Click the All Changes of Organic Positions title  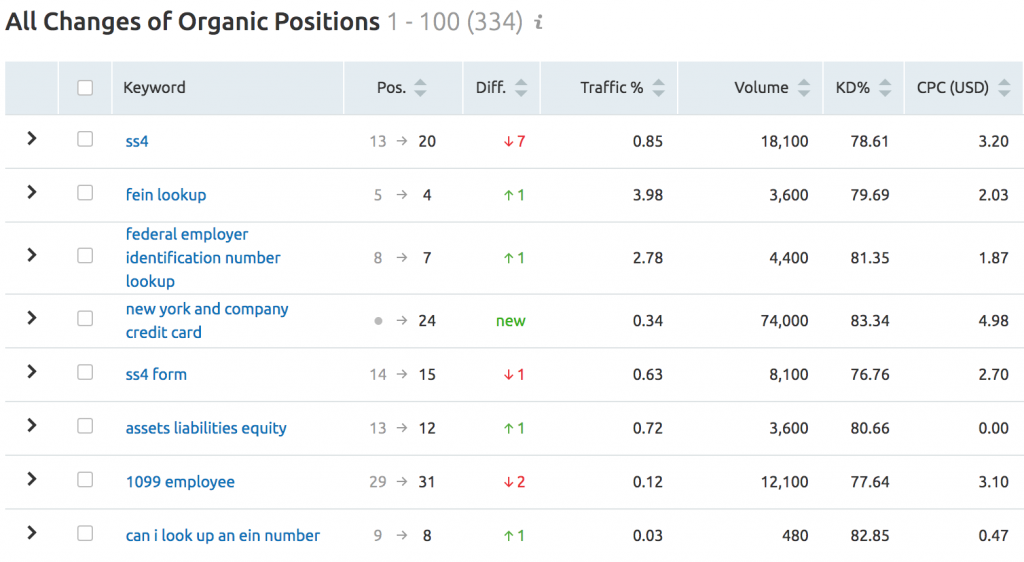193,22
